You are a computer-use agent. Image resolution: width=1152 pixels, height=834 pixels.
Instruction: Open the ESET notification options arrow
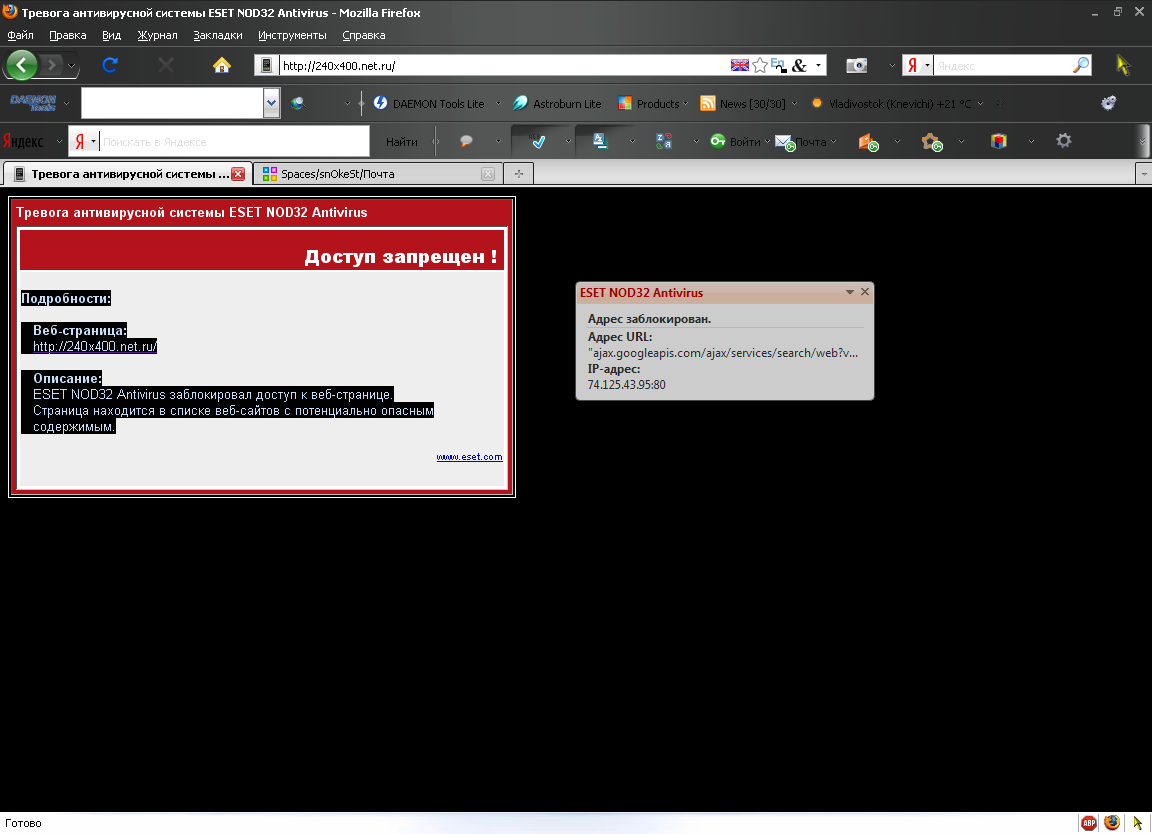tap(849, 292)
